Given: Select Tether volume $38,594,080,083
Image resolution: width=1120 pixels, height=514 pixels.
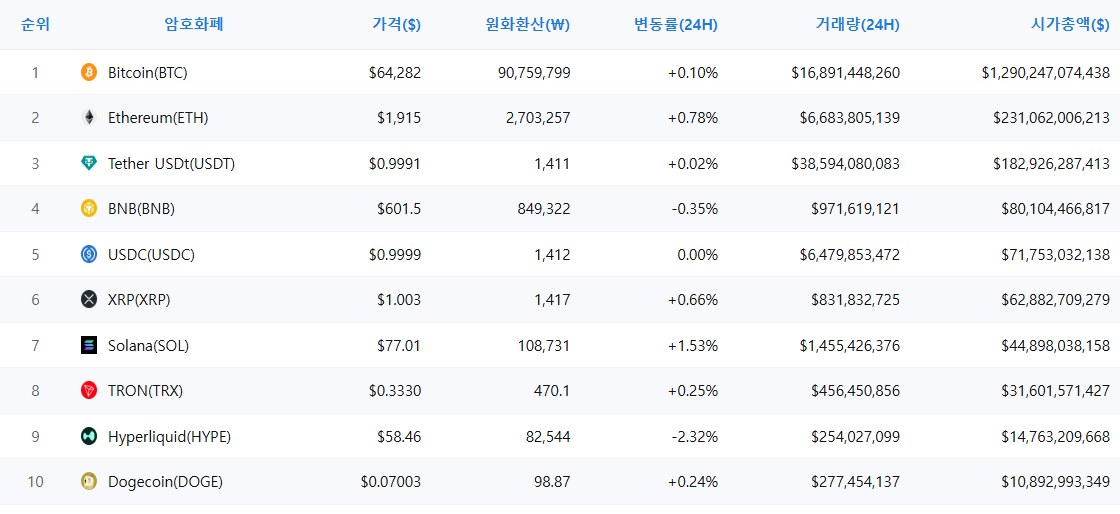Looking at the screenshot, I should (x=846, y=164).
